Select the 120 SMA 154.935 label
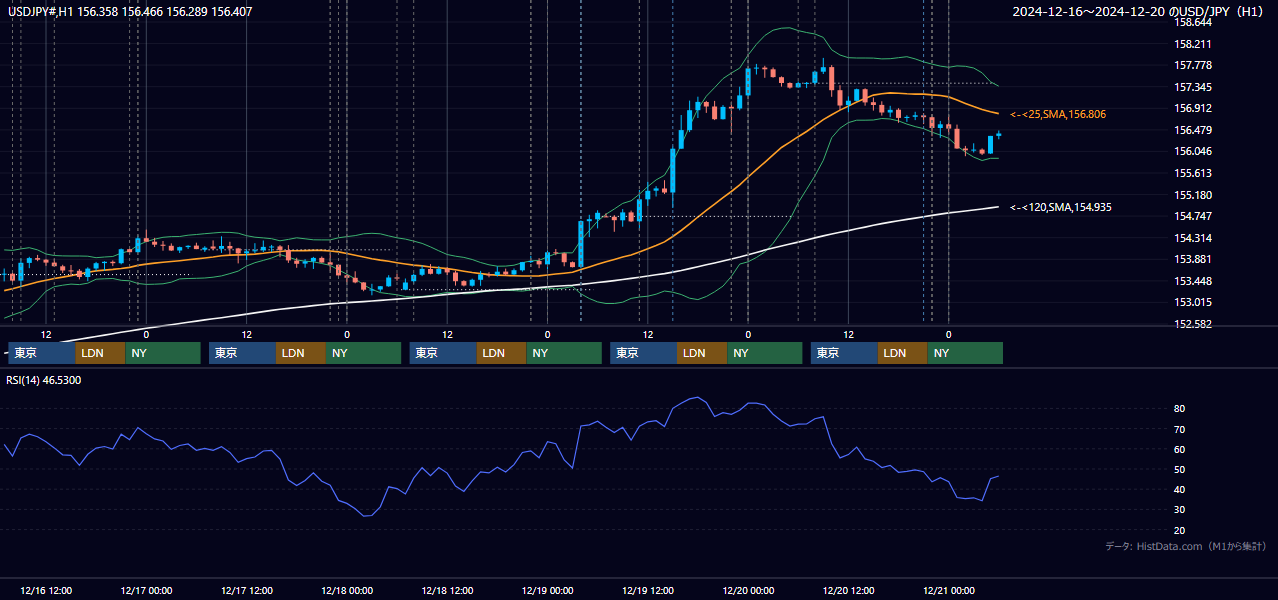1278x600 pixels. pyautogui.click(x=1061, y=207)
